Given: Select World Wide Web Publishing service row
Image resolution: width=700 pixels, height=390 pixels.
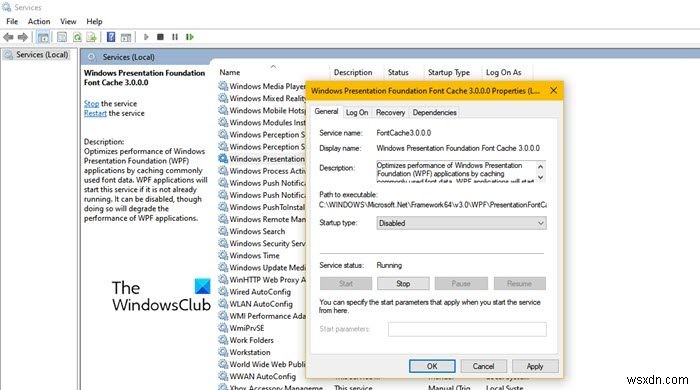Looking at the screenshot, I should click(x=262, y=364).
